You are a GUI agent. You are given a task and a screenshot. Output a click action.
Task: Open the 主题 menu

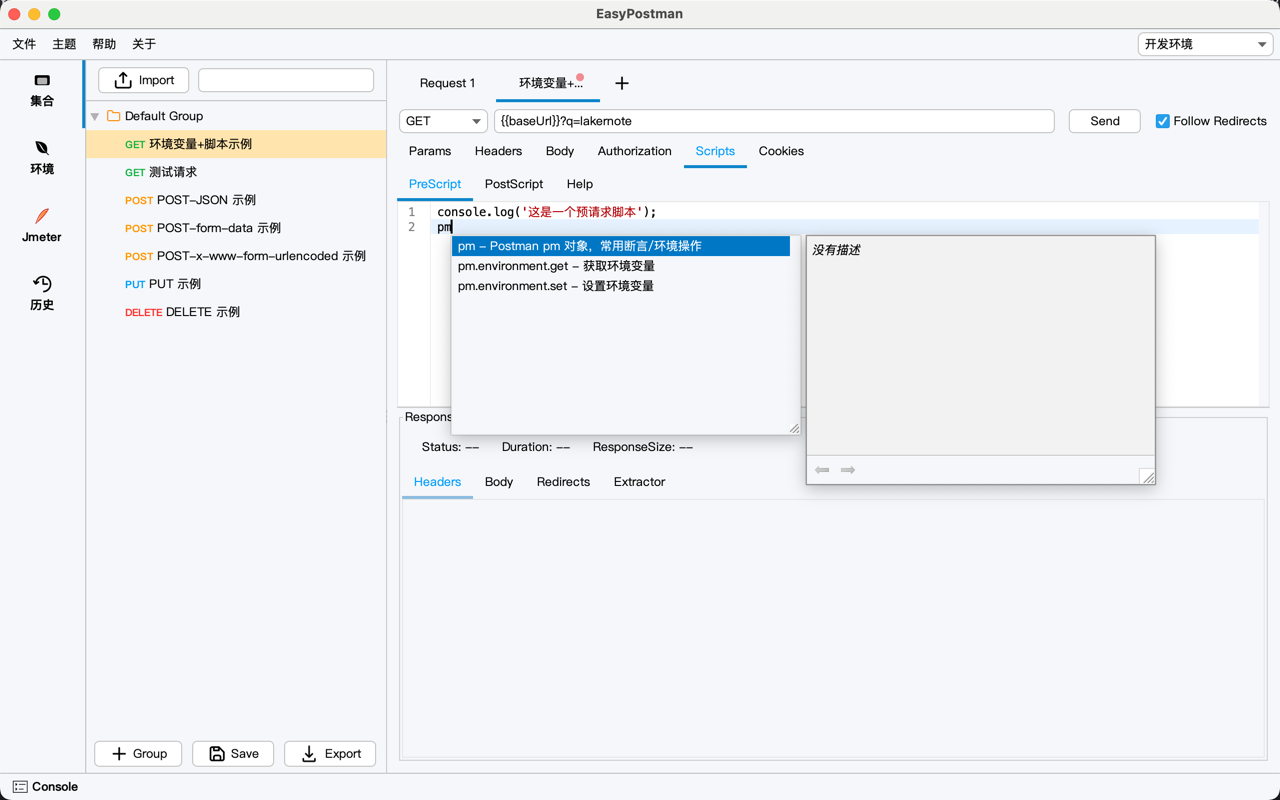click(x=64, y=44)
